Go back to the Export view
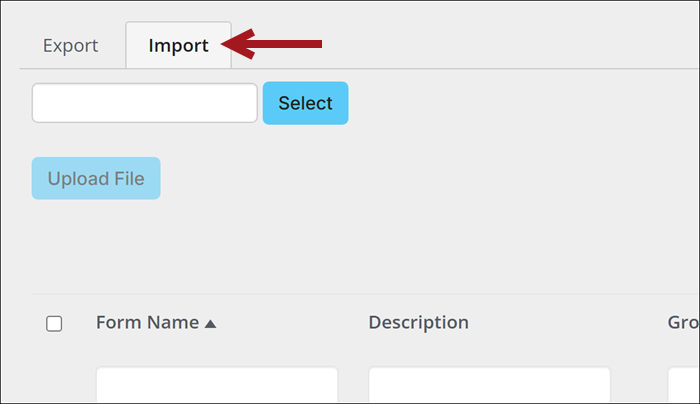 71,46
